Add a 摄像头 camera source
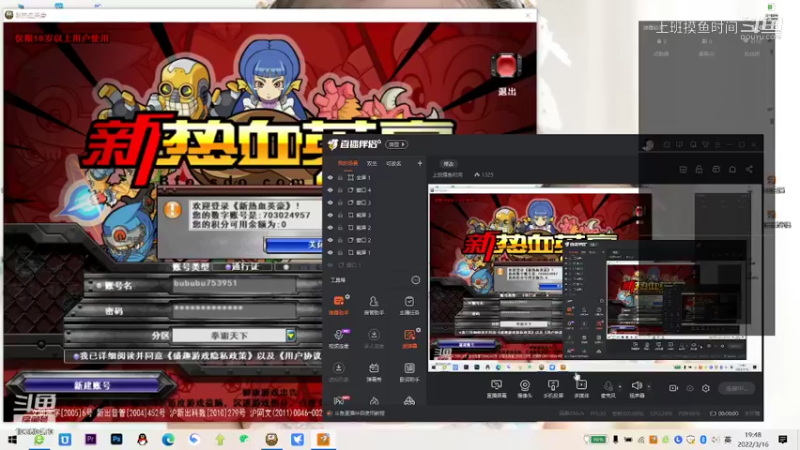Image resolution: width=800 pixels, height=450 pixels. point(524,388)
